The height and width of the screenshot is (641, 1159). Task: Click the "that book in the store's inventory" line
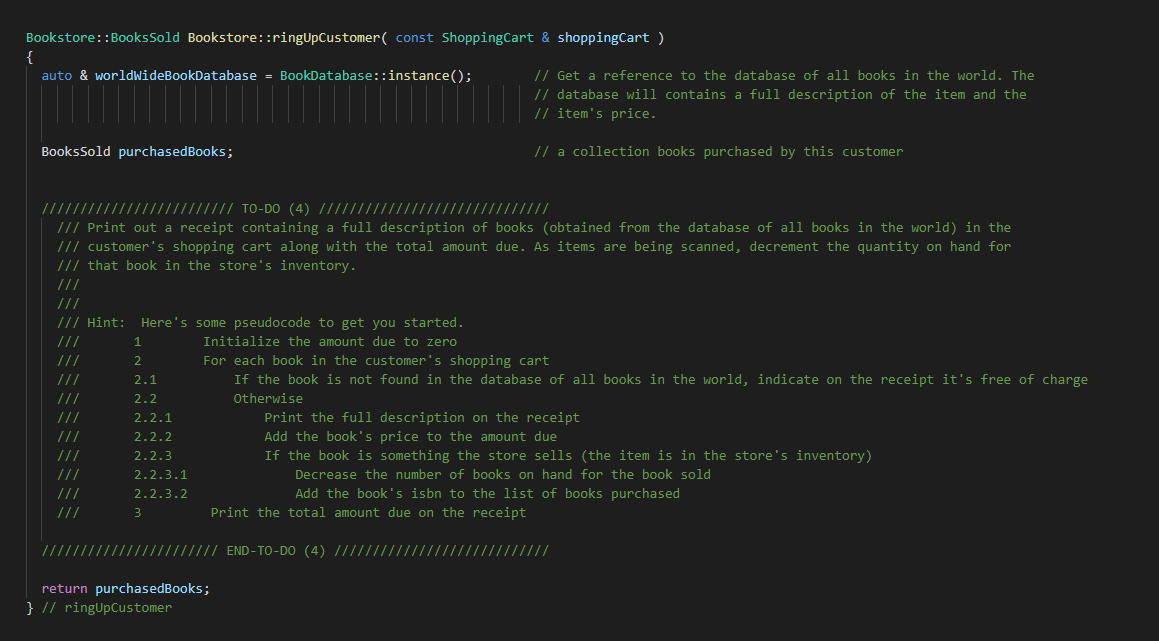[x=206, y=265]
